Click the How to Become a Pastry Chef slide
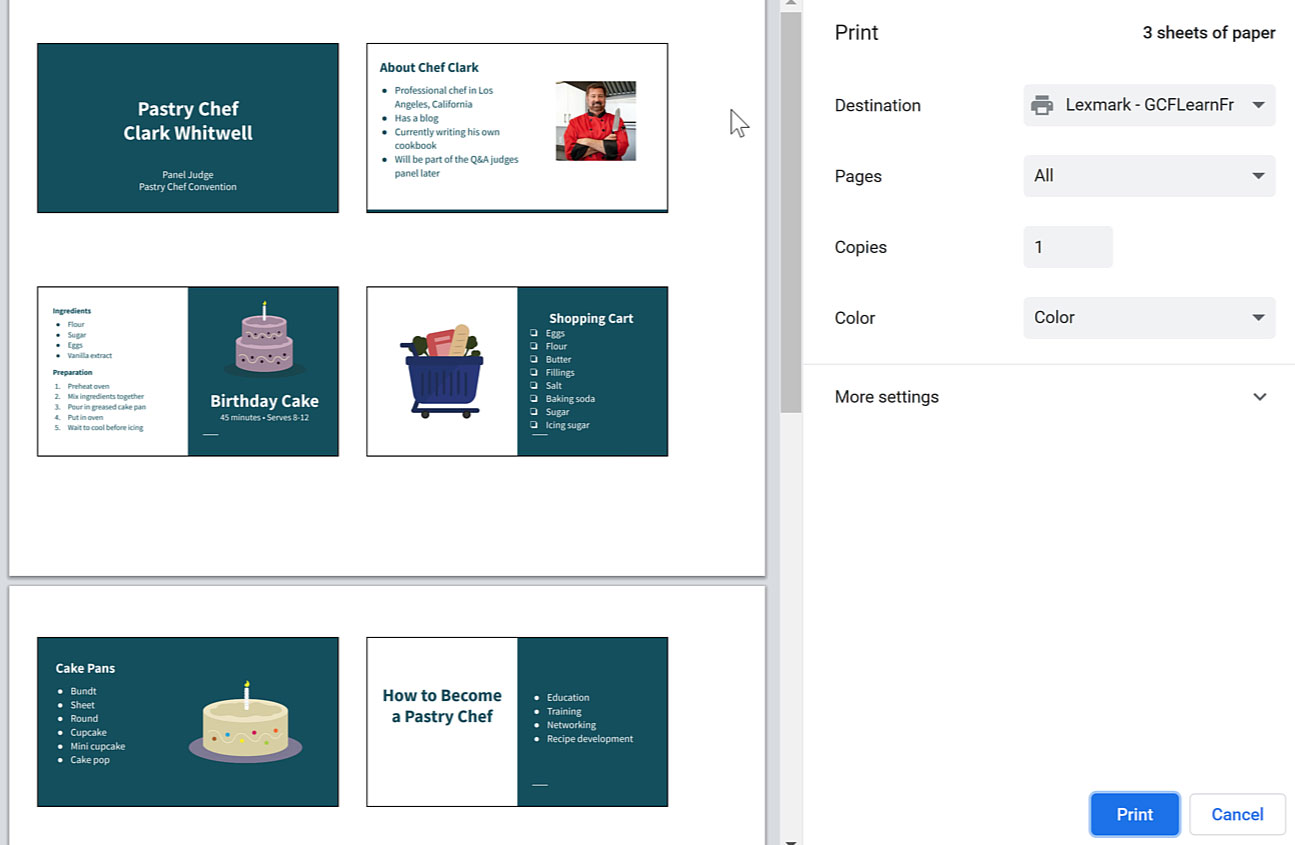Screen dimensions: 1295x845 517,722
